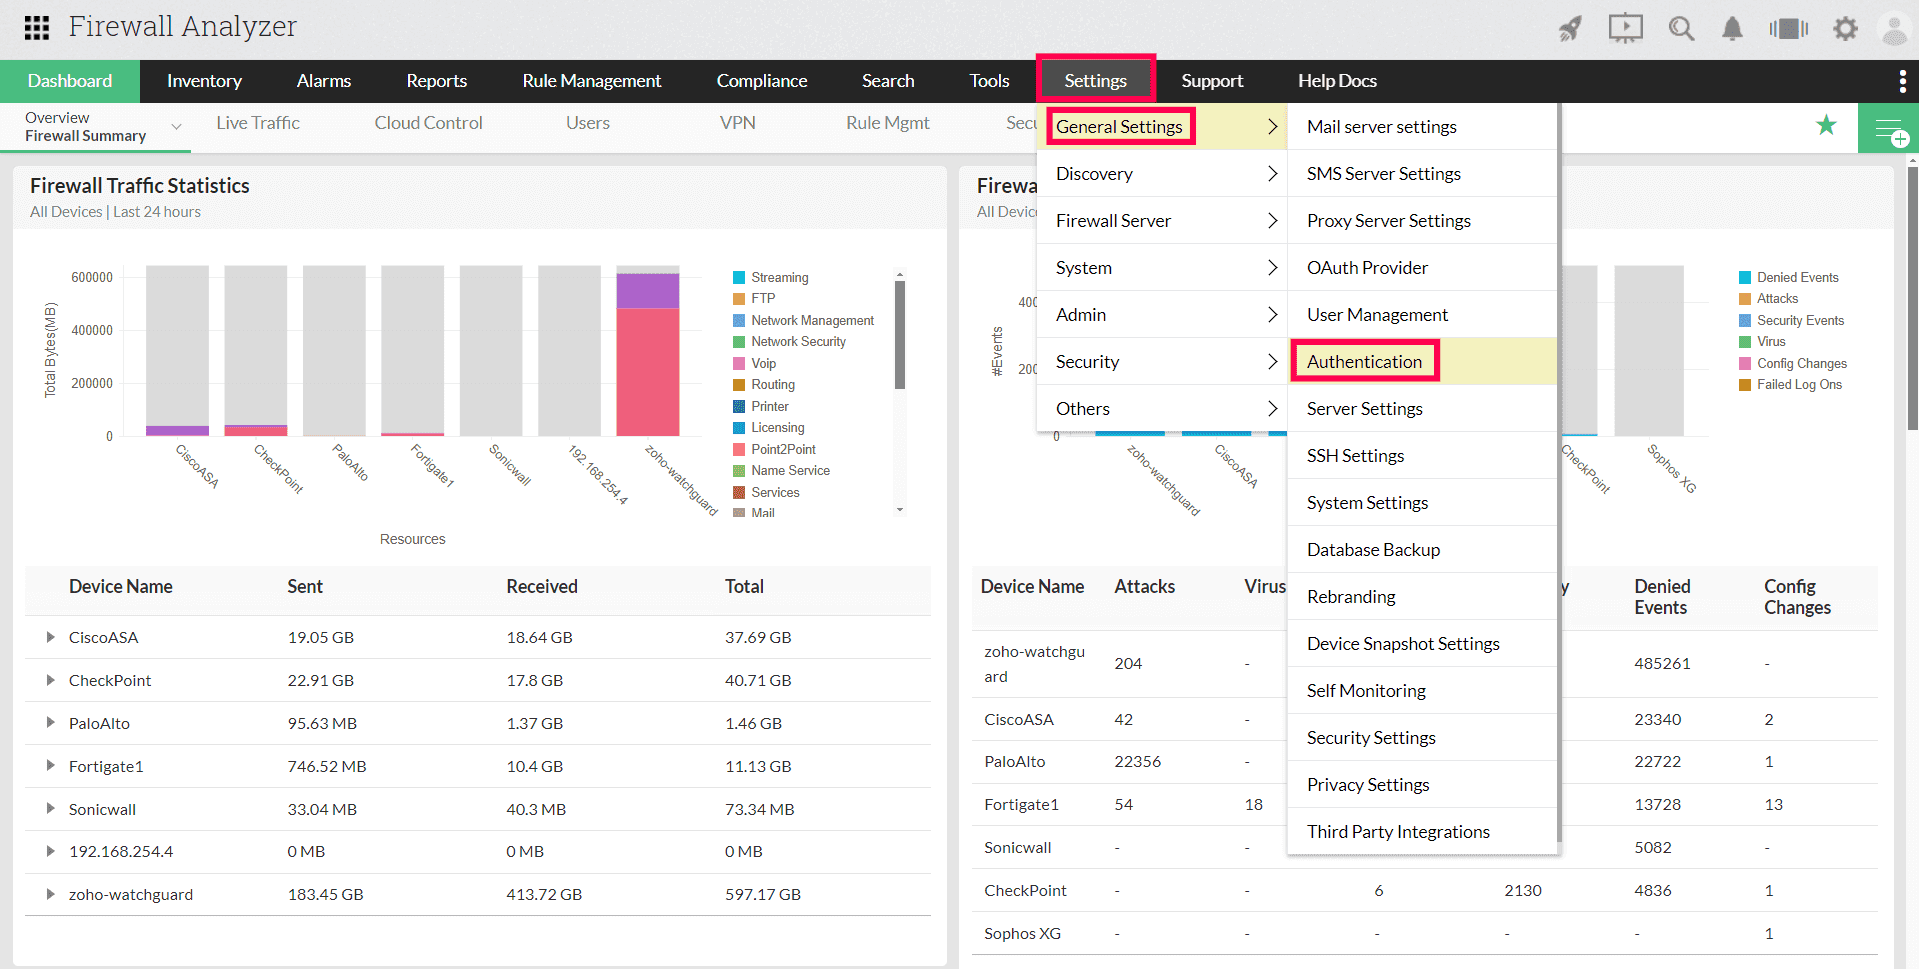1919x969 pixels.
Task: Click the Streaming color swatch in the legend
Action: coord(738,277)
